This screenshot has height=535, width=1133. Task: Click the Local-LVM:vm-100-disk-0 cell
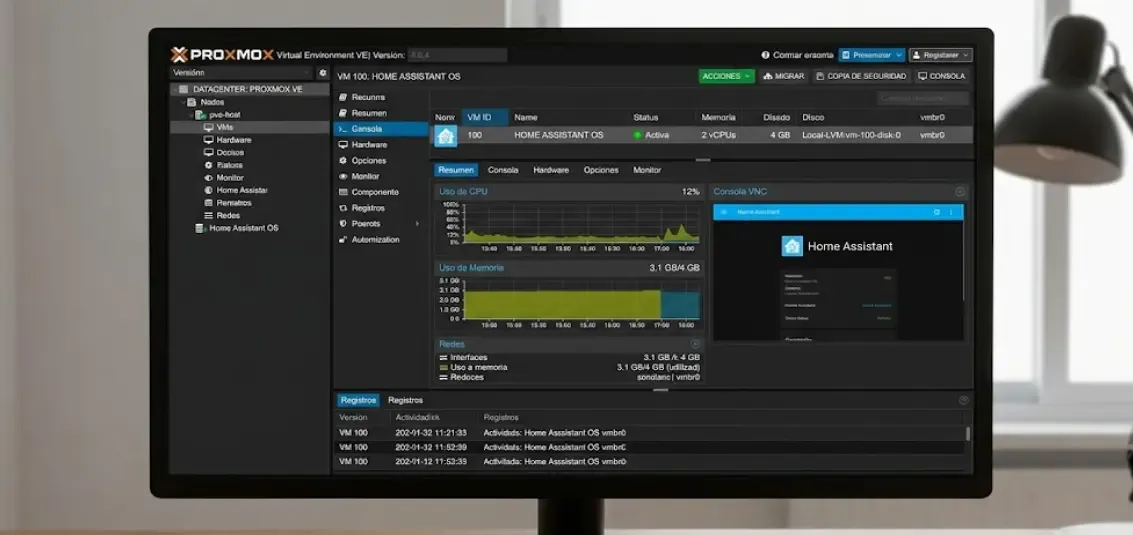[851, 135]
